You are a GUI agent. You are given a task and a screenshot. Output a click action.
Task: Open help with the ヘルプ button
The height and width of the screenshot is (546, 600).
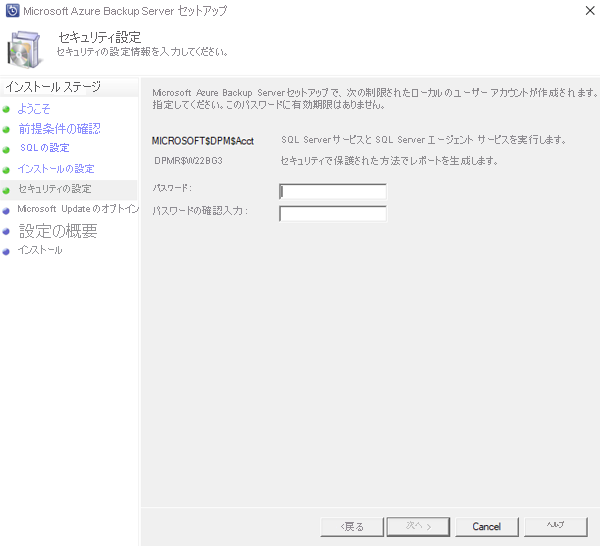555,527
